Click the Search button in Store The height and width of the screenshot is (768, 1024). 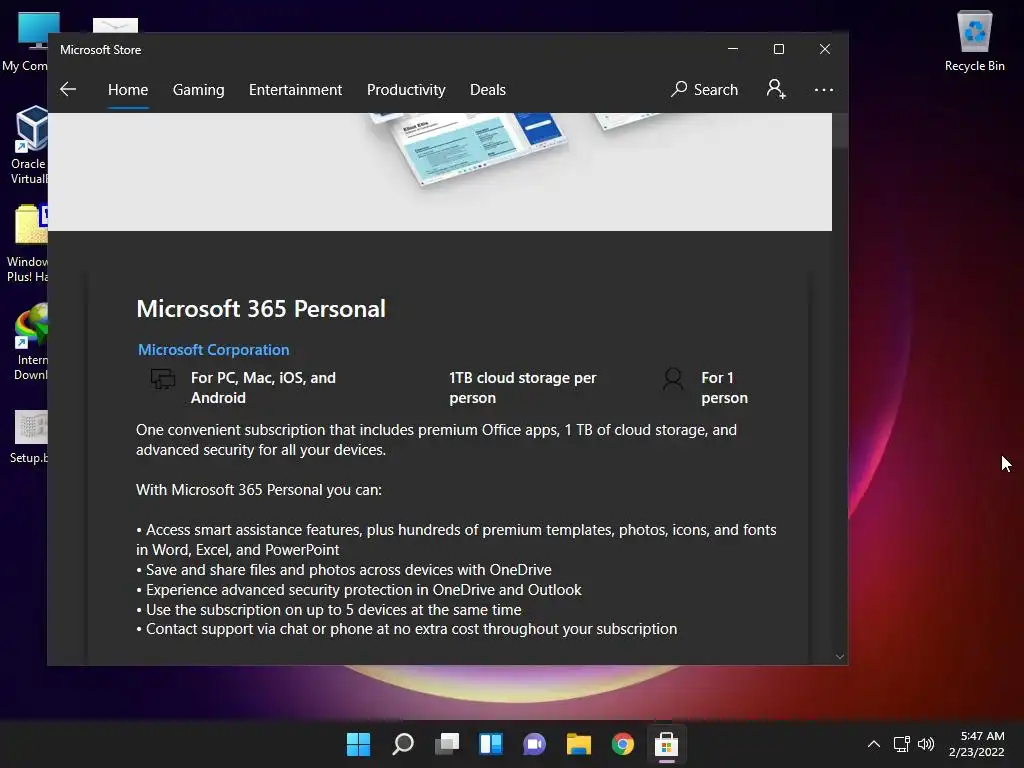(704, 89)
